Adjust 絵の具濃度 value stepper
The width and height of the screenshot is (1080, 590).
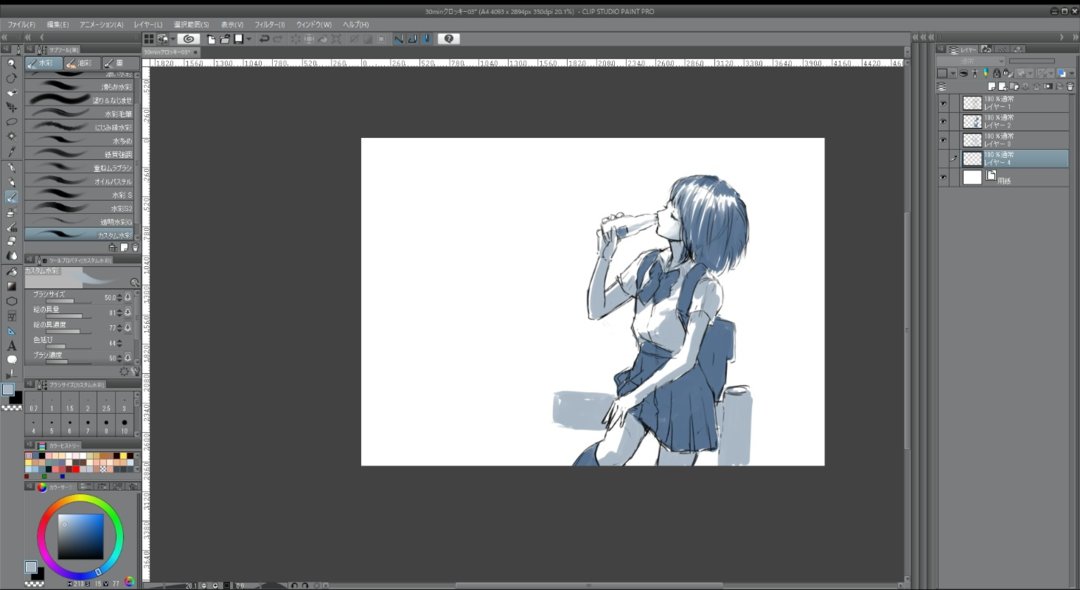[119, 328]
